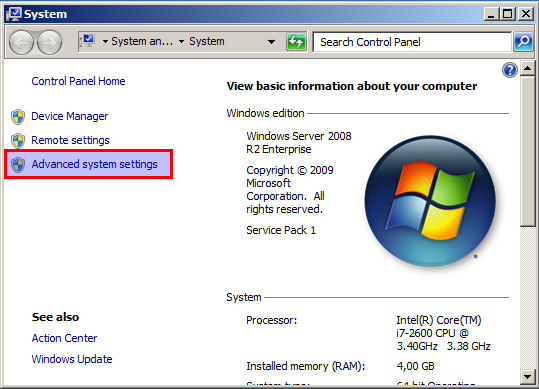Click the 'Copyright © 2009 Microsoft' text
This screenshot has height=389, width=539.
click(290, 177)
